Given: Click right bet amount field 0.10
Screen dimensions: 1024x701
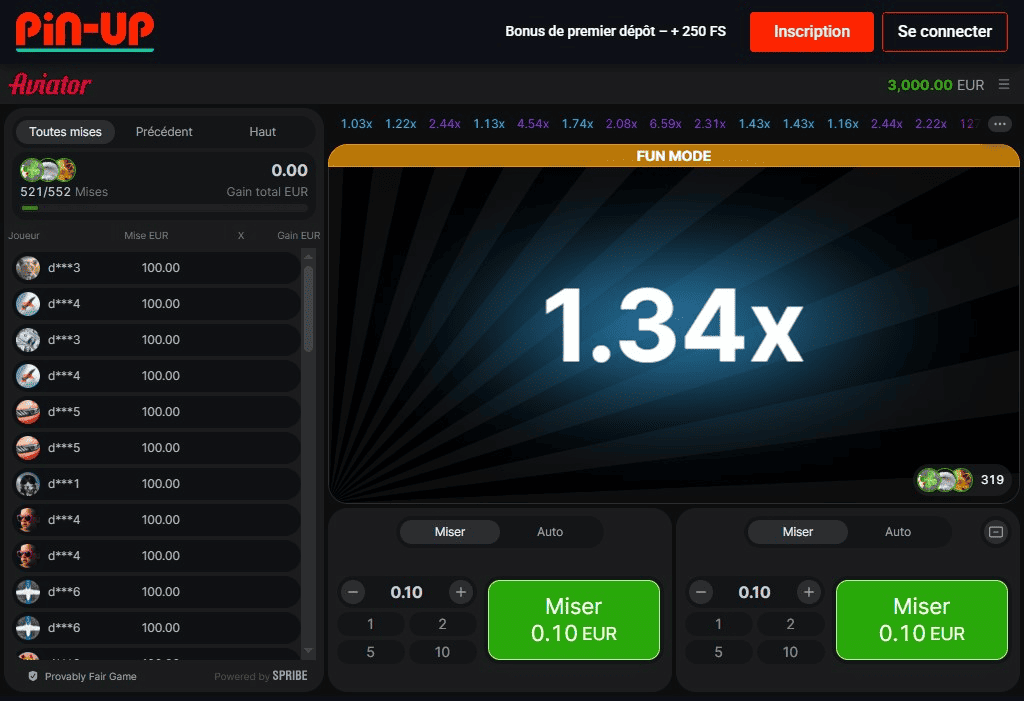Looking at the screenshot, I should point(754,592).
